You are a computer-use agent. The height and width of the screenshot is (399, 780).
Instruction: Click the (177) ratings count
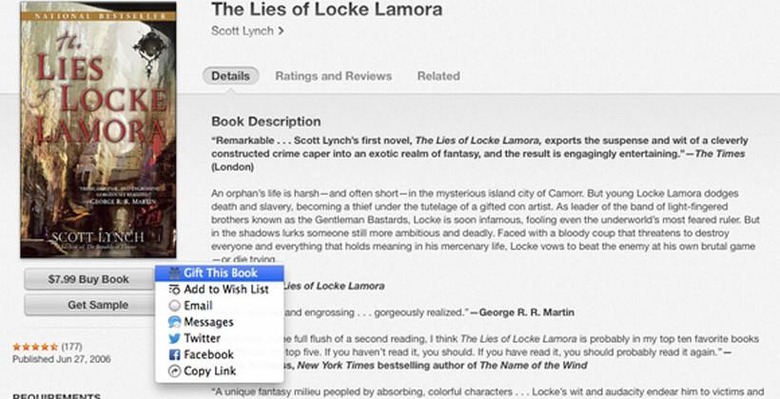pyautogui.click(x=72, y=347)
